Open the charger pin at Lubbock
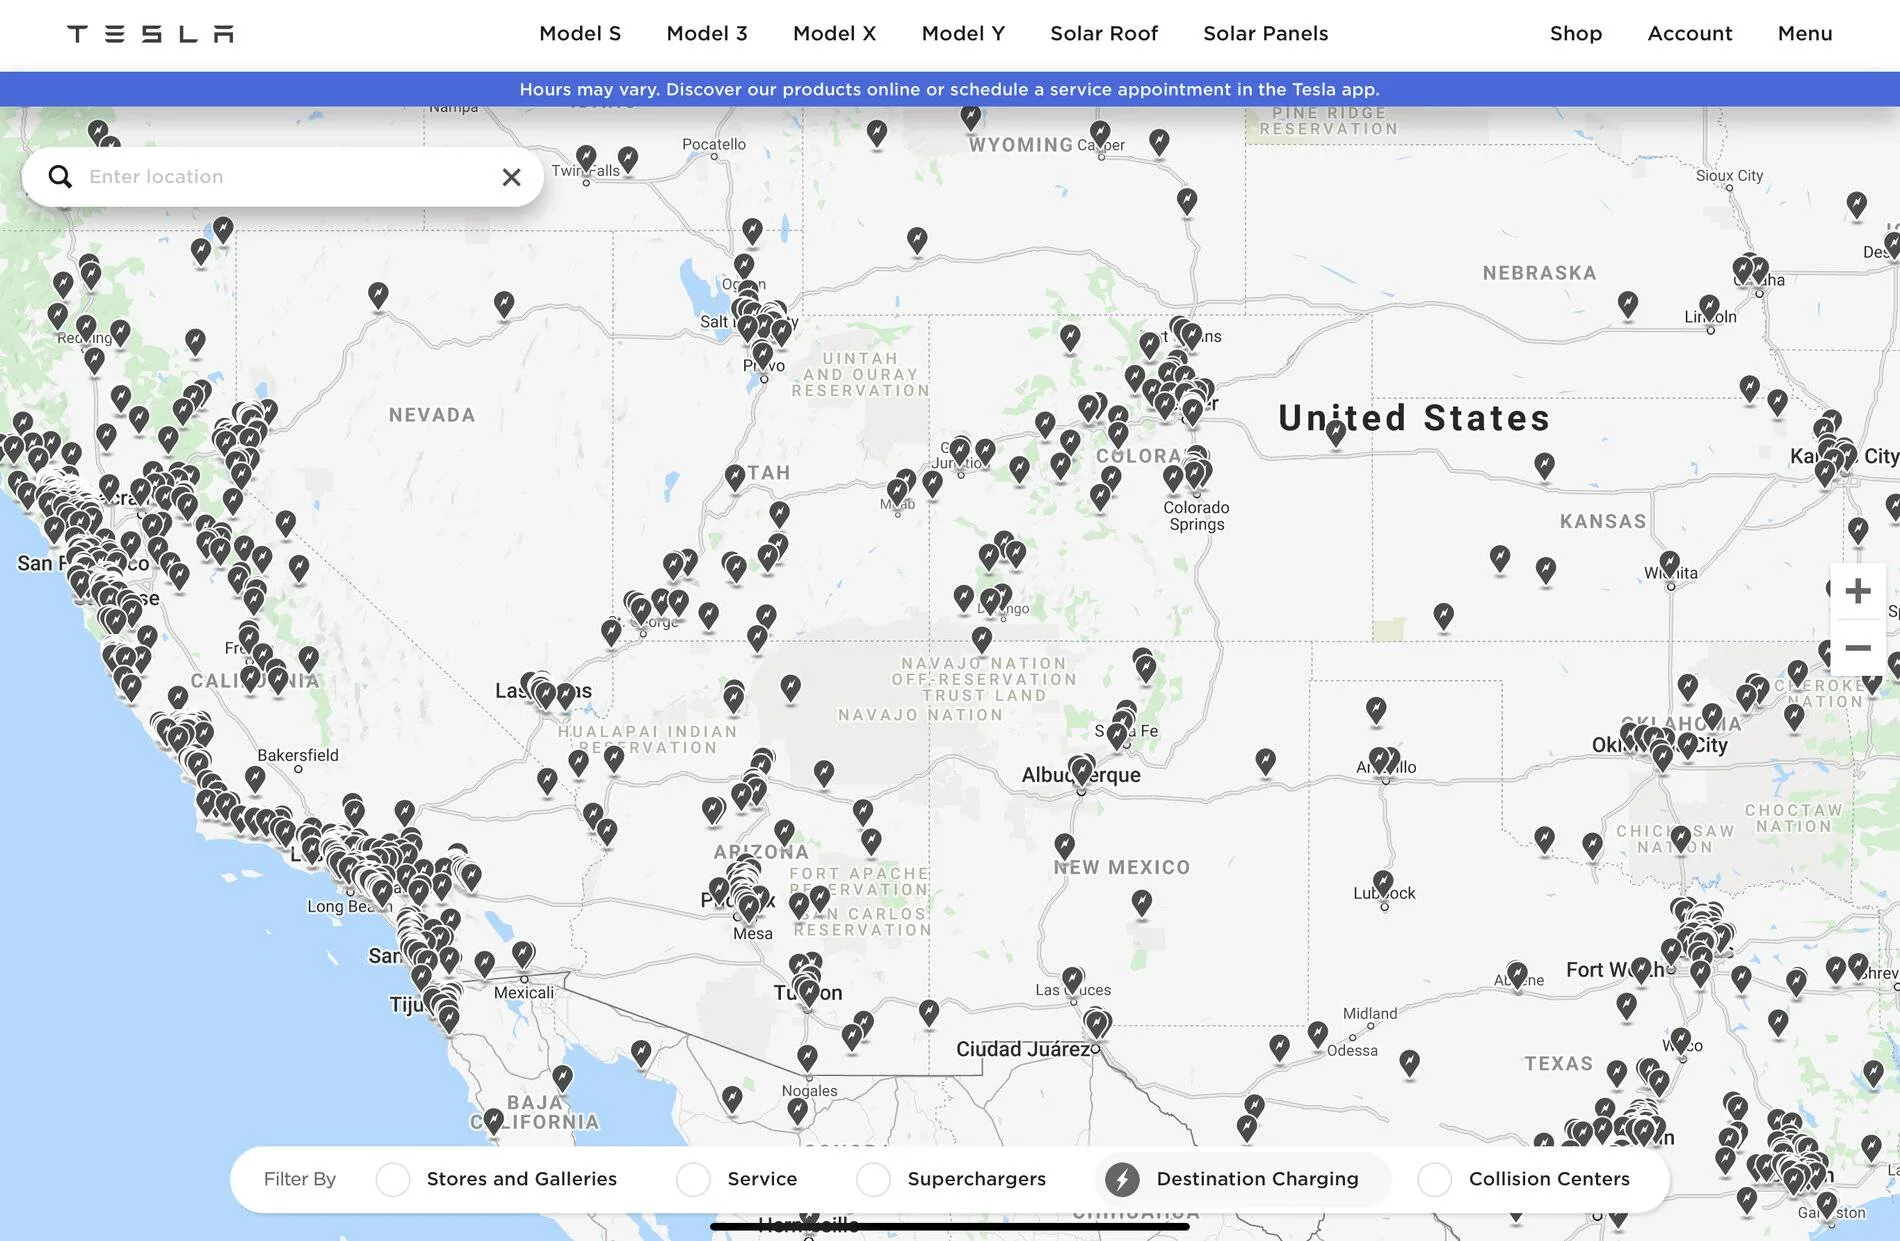 [1383, 884]
